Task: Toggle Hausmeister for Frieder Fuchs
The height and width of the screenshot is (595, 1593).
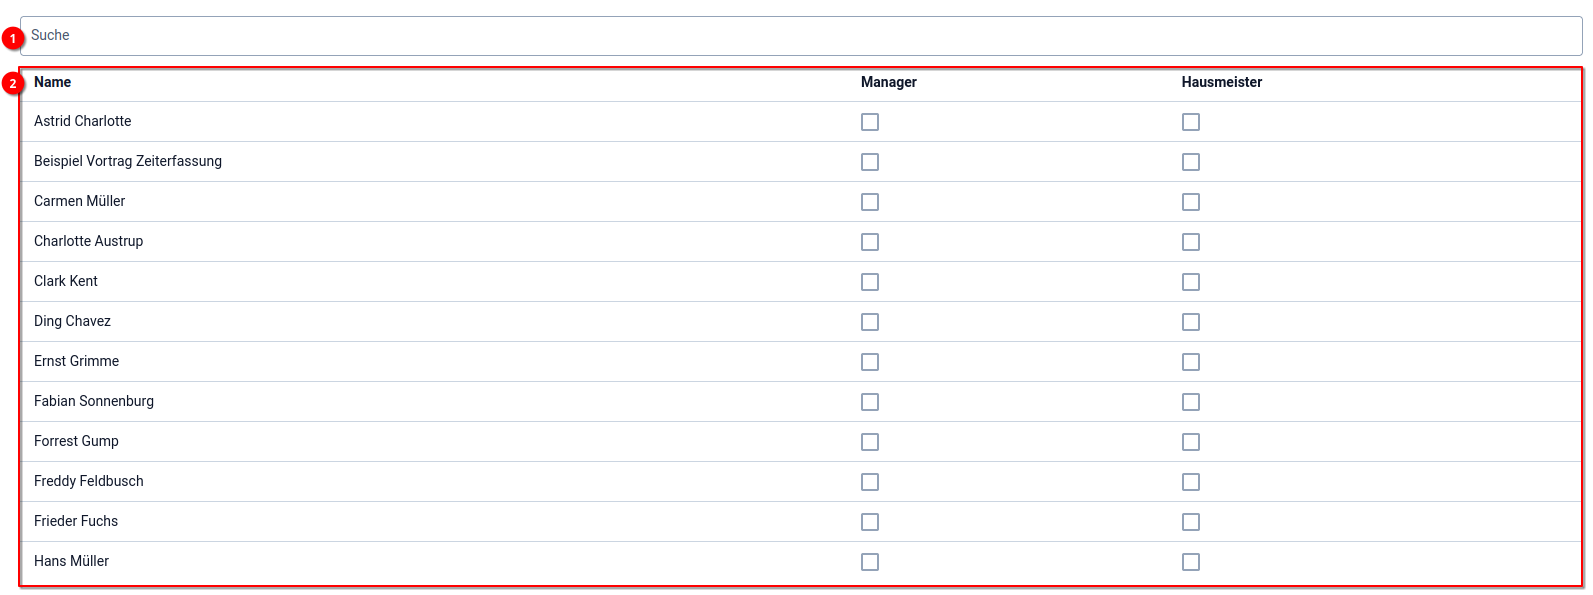Action: tap(1191, 522)
